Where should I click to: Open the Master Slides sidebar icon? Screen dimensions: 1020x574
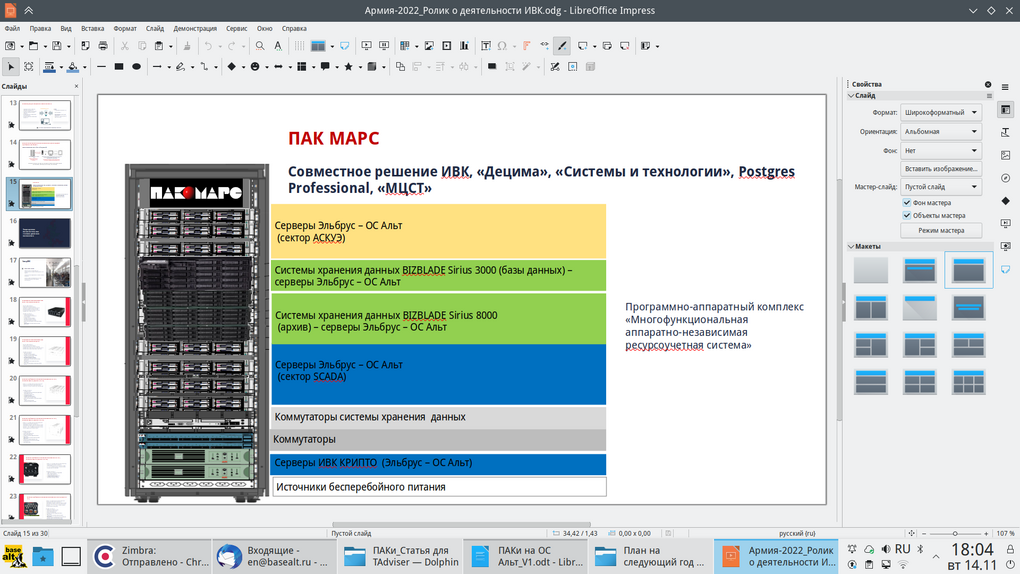pos(1006,269)
